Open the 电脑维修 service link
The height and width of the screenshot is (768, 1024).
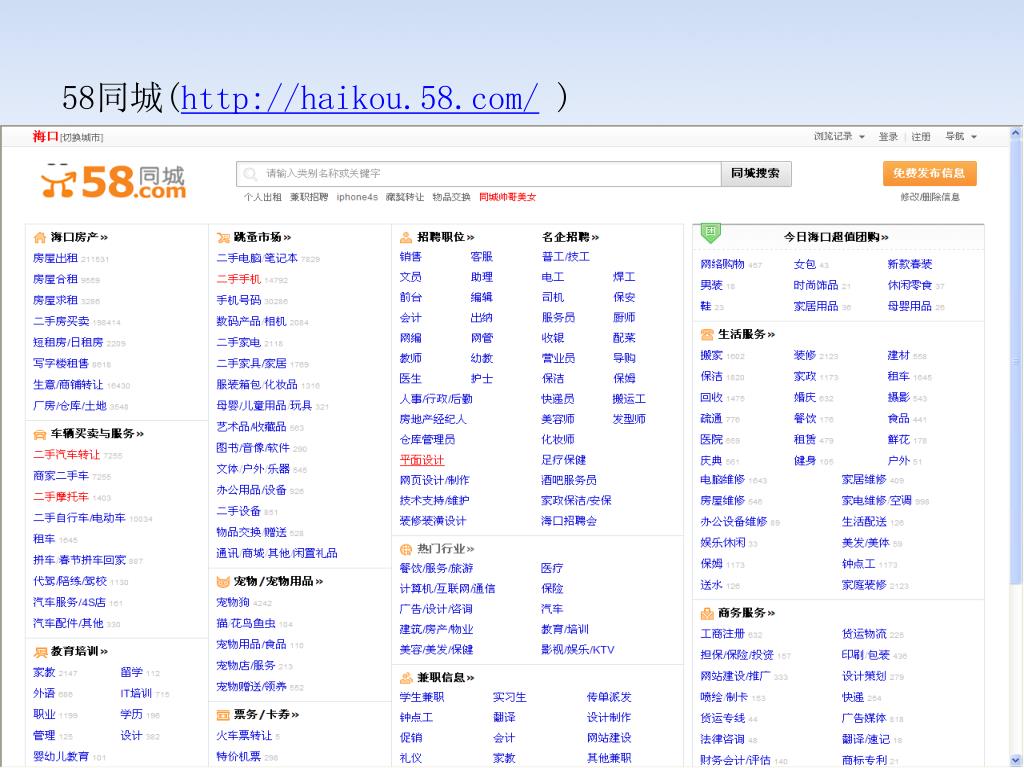tap(723, 480)
